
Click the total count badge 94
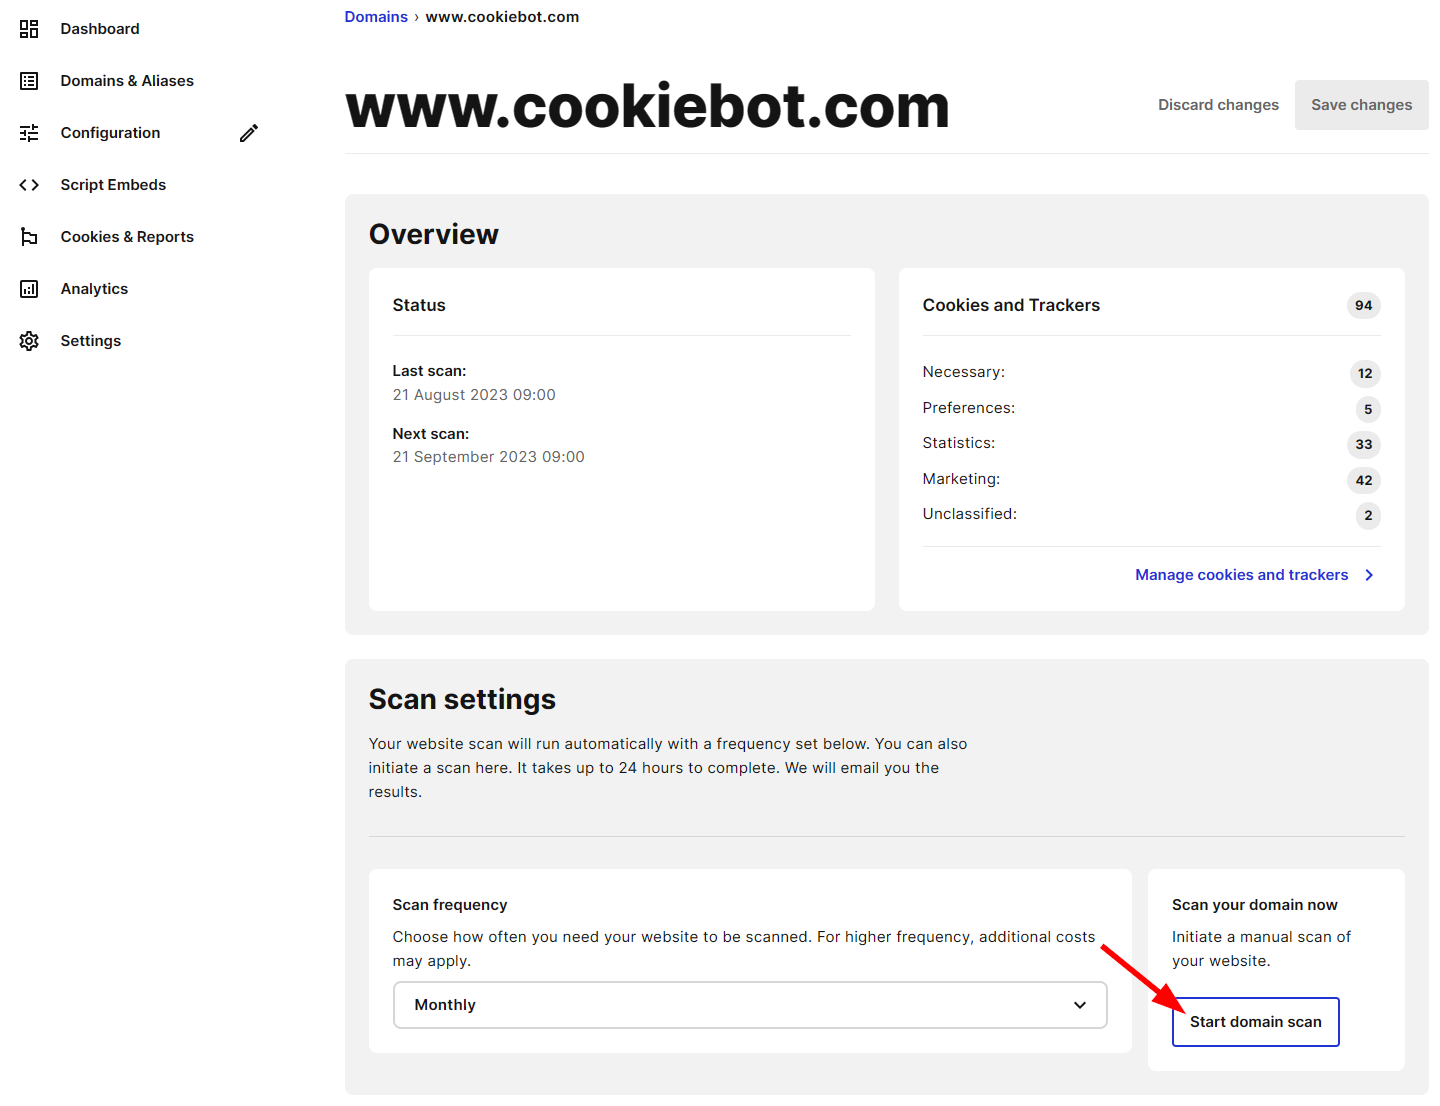pos(1363,306)
